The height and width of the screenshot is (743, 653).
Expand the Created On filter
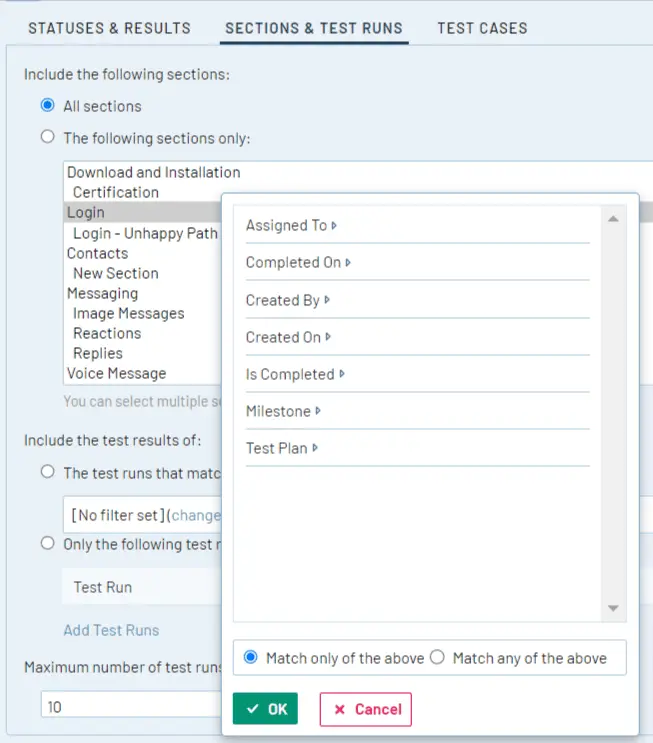point(288,337)
